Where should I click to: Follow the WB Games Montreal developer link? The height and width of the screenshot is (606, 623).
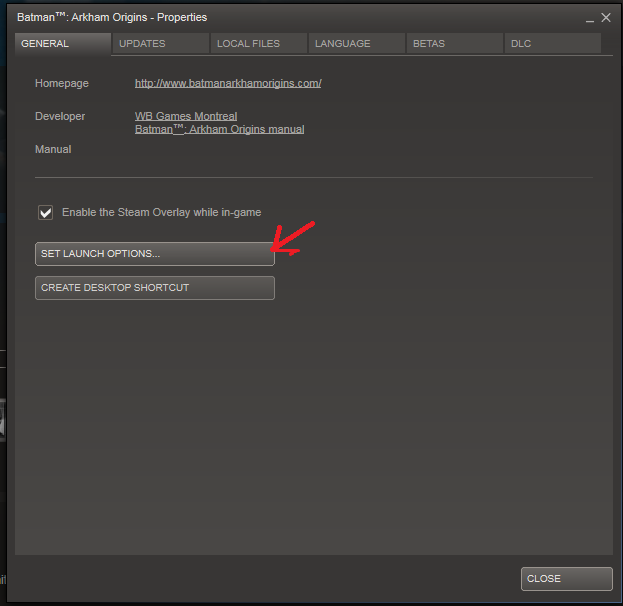186,116
